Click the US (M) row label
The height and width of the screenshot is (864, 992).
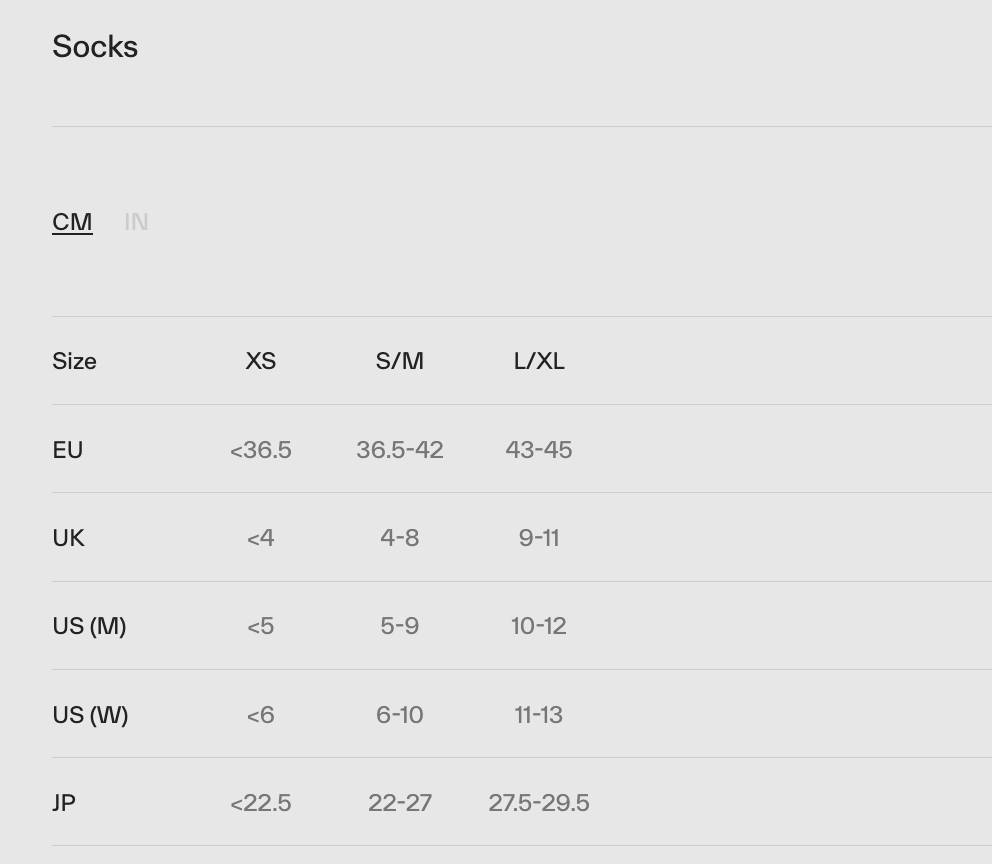point(89,626)
